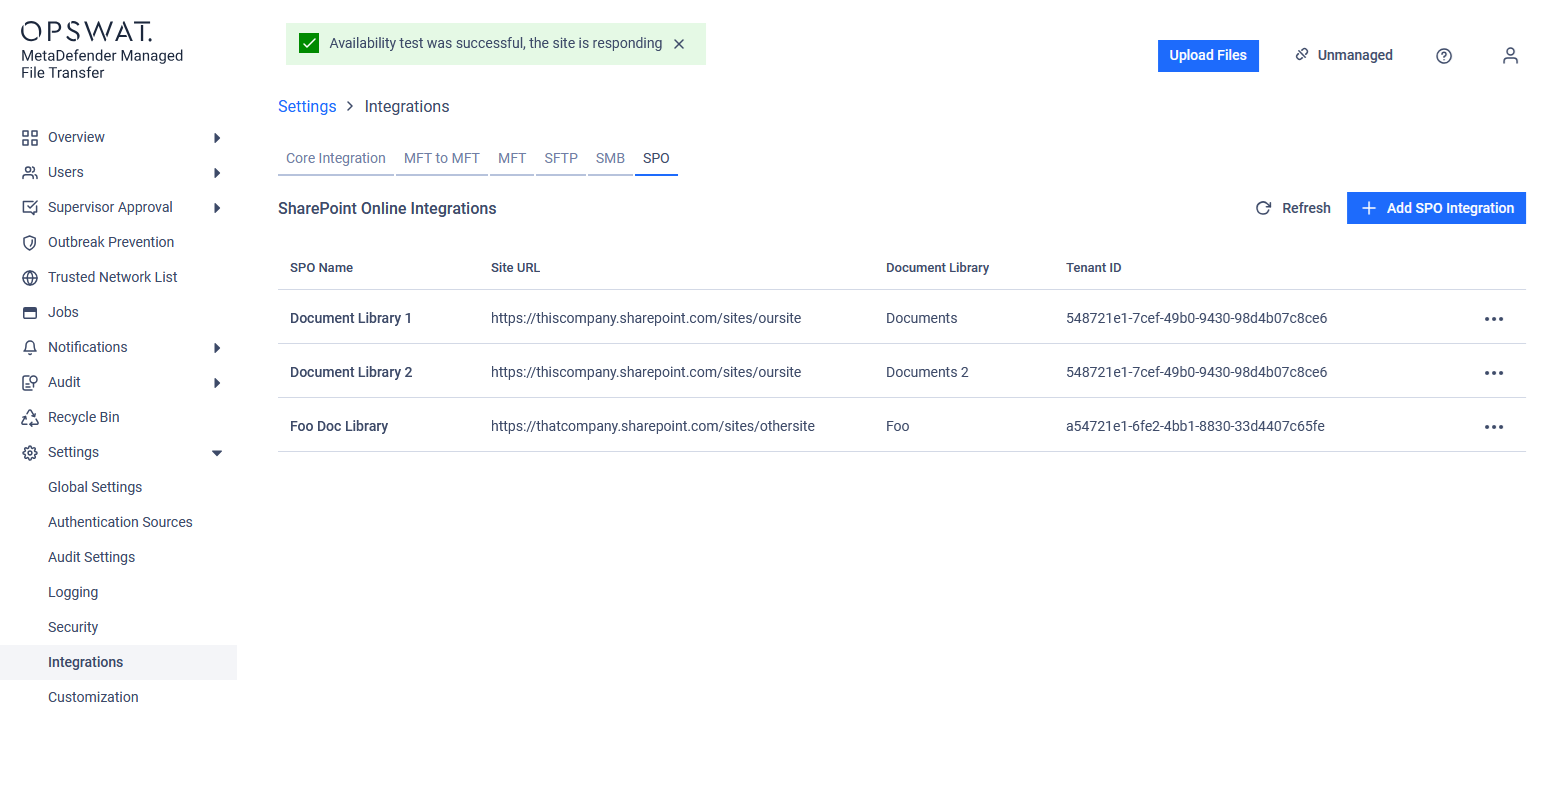The width and height of the screenshot is (1554, 796).
Task: Switch to the SFTP tab
Action: click(561, 158)
